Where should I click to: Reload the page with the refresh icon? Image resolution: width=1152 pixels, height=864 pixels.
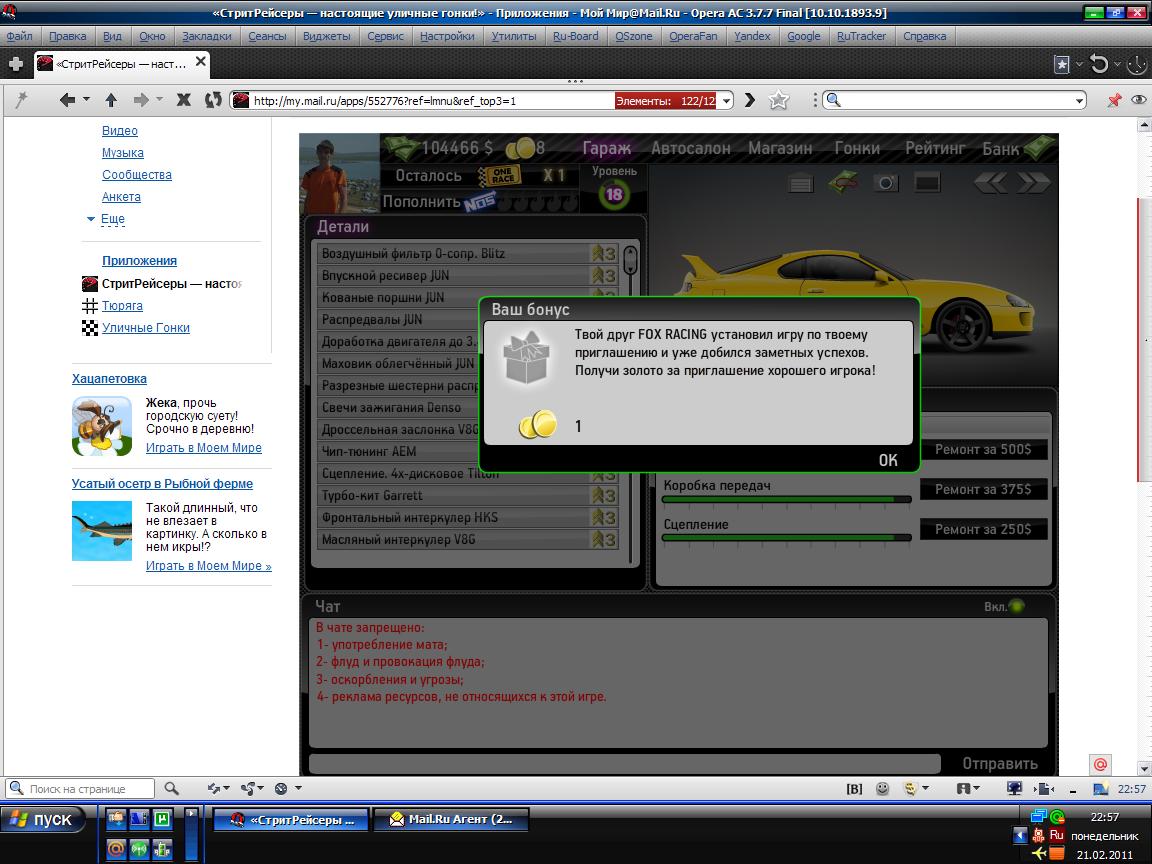213,100
